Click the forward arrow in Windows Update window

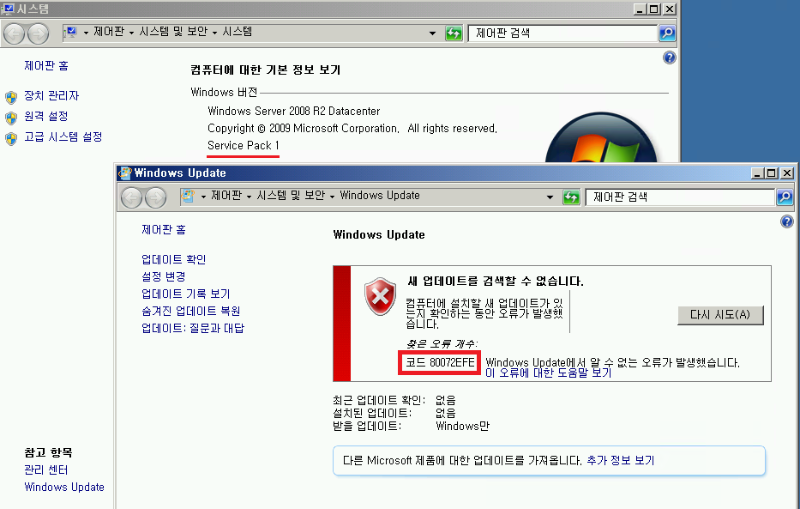click(x=155, y=197)
